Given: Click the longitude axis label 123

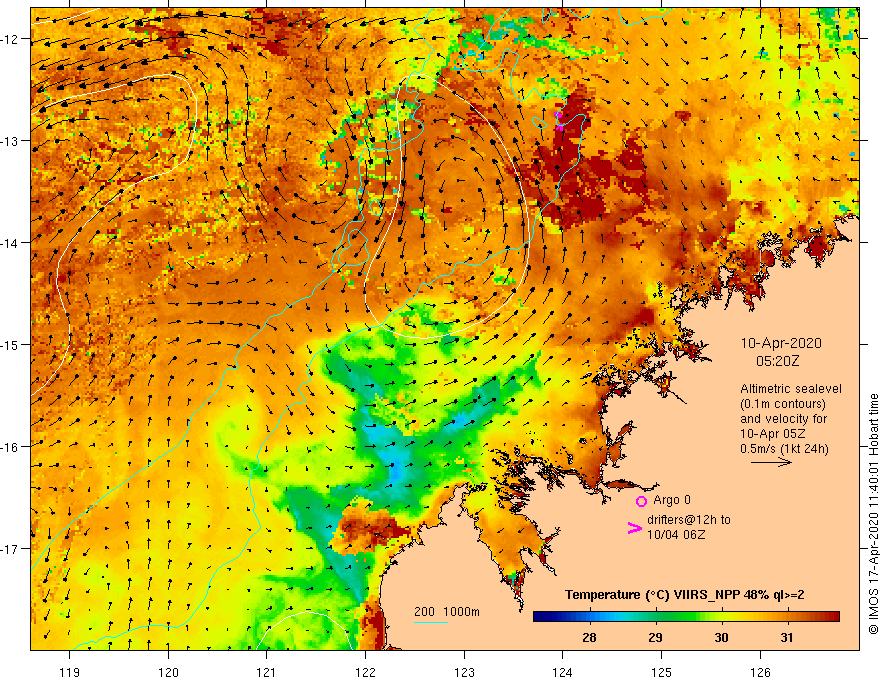Looking at the screenshot, I should click(x=464, y=672).
